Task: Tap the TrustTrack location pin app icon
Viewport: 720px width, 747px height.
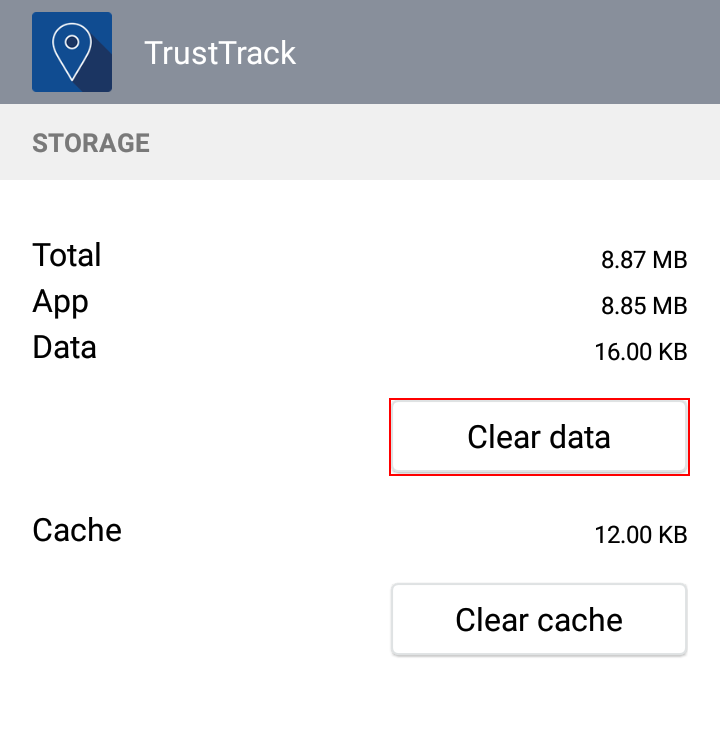Action: pos(72,52)
